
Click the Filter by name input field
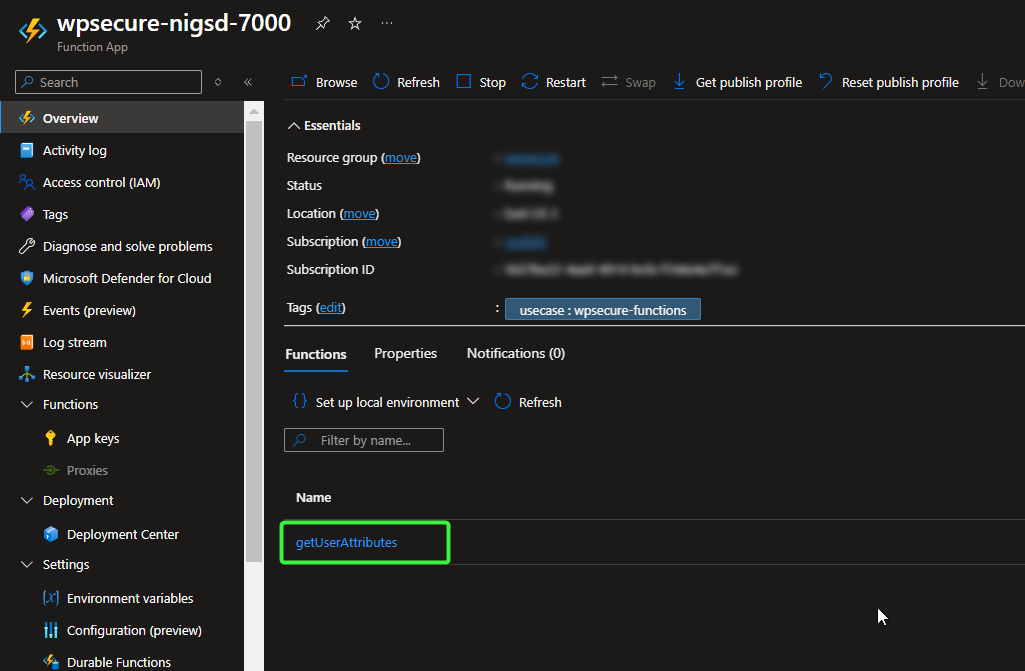pos(375,440)
